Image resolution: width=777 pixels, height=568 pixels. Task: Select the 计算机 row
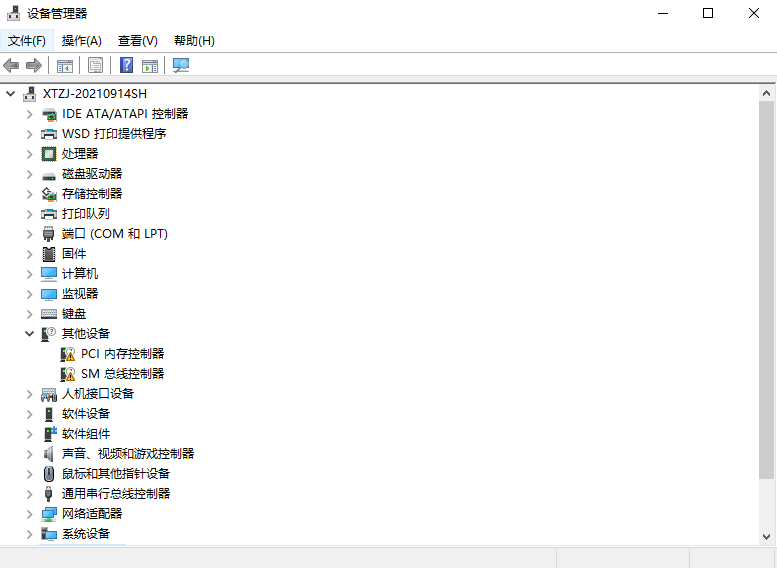(80, 274)
